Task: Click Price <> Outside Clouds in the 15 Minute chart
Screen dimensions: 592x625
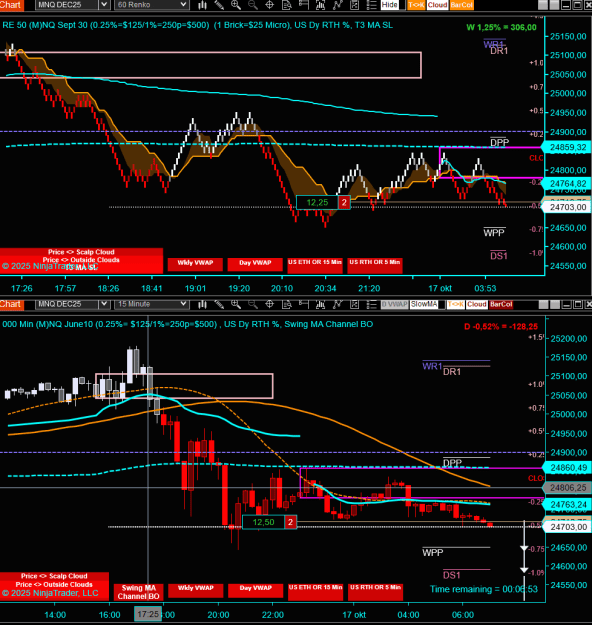Action: click(x=54, y=584)
